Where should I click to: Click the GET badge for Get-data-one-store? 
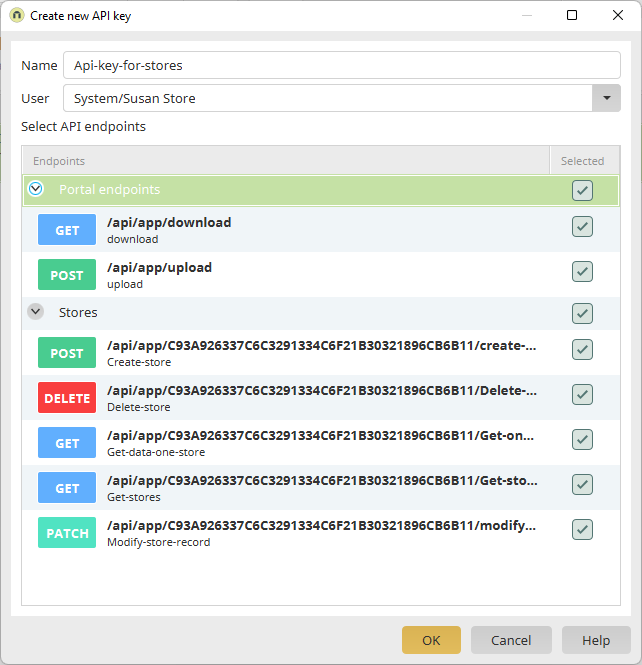67,443
